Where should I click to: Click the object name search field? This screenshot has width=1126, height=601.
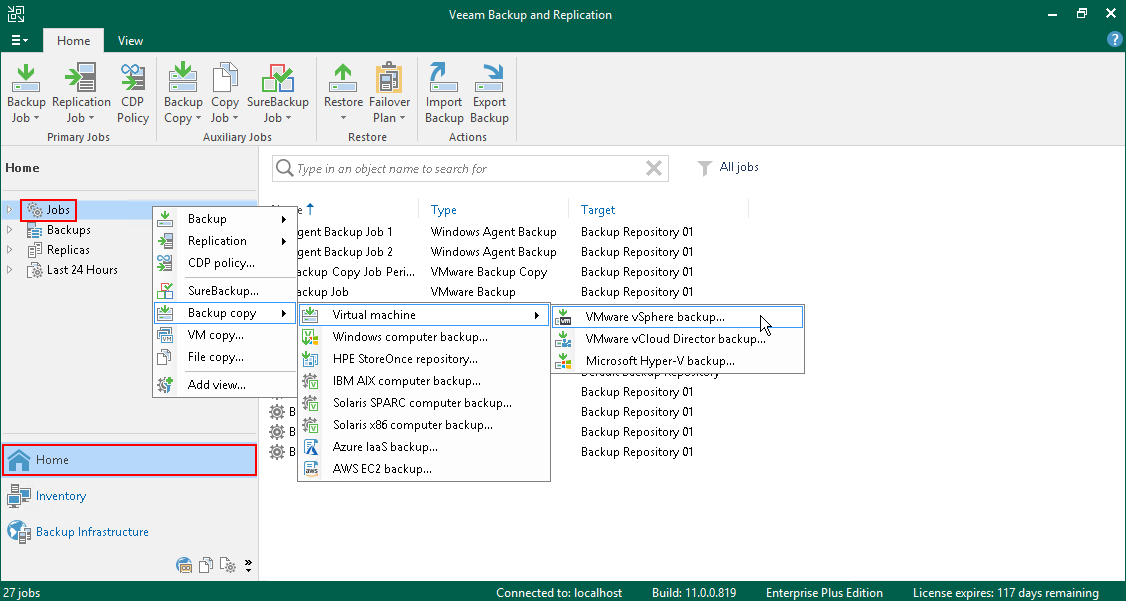tap(460, 169)
